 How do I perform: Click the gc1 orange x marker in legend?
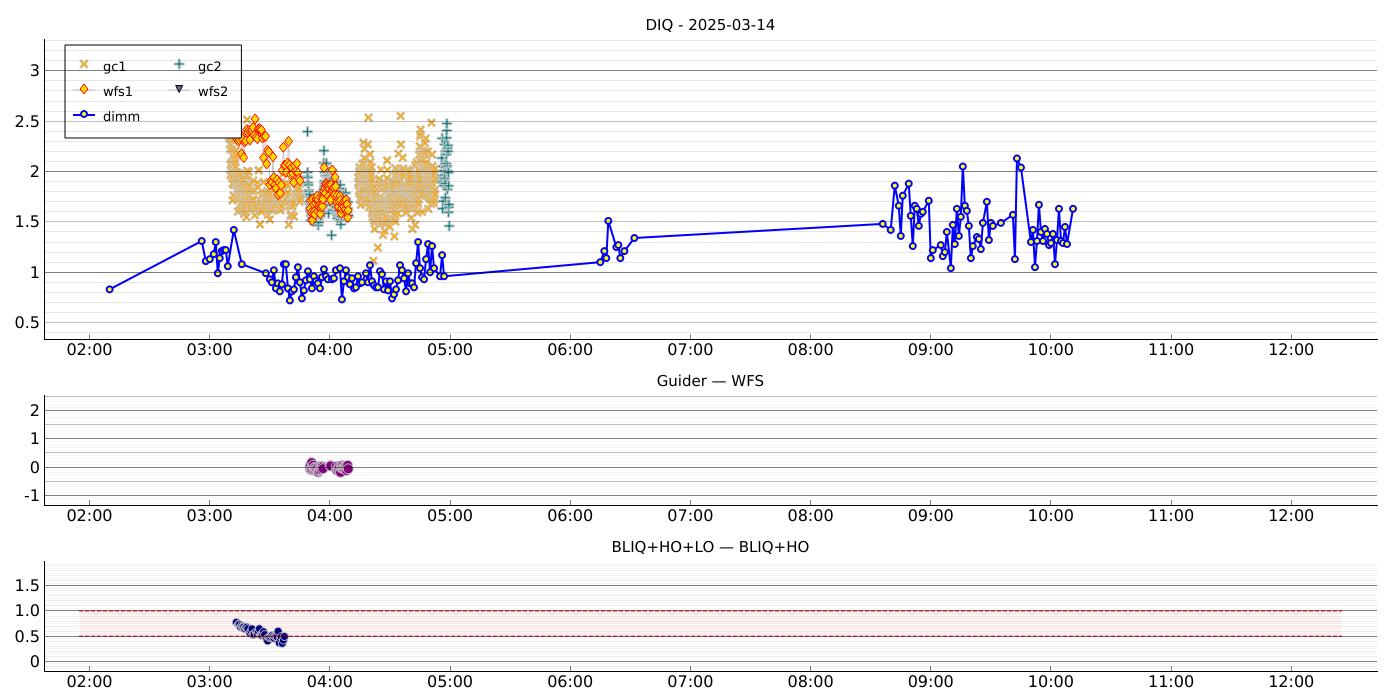(x=84, y=64)
